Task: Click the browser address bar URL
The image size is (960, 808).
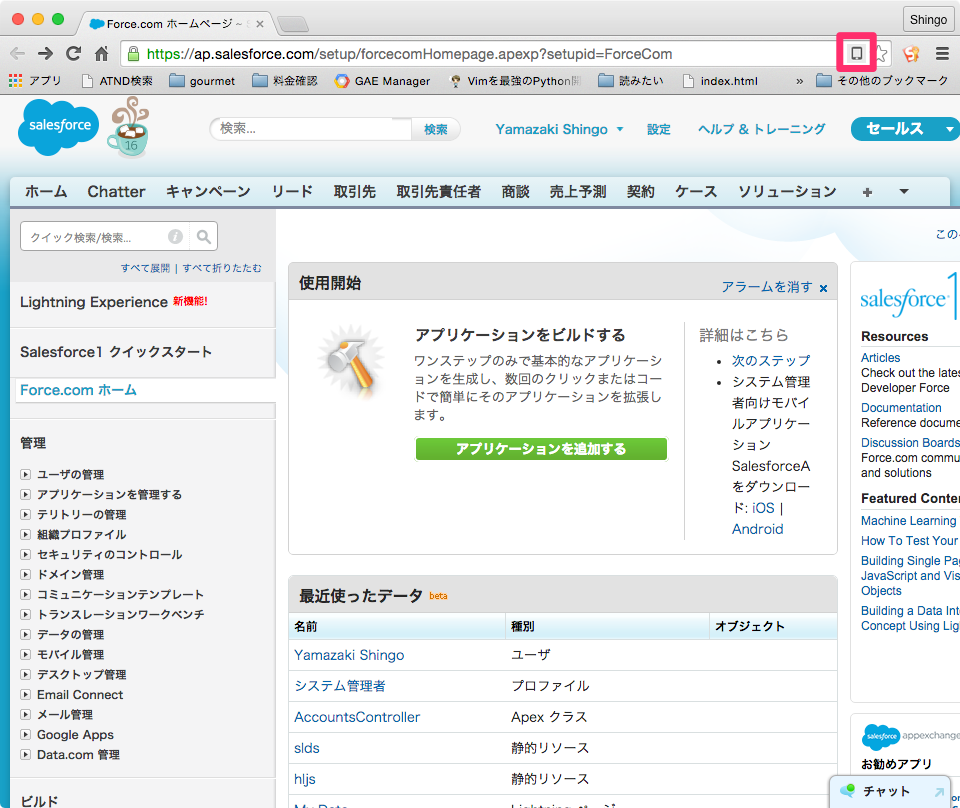Action: point(409,54)
